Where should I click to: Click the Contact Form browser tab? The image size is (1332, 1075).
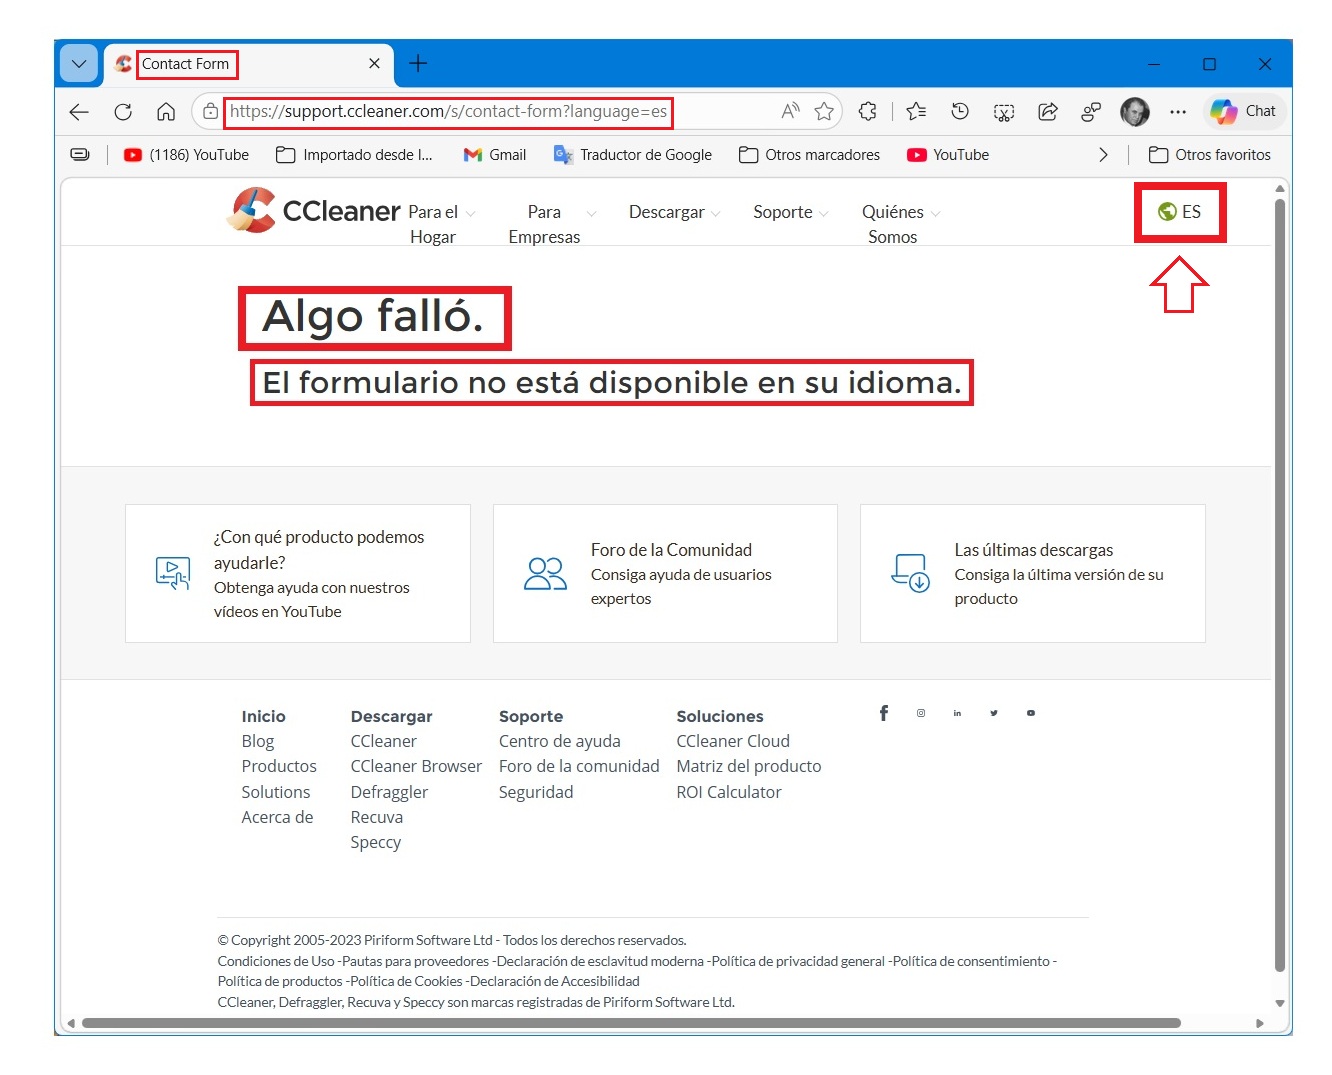(x=186, y=64)
